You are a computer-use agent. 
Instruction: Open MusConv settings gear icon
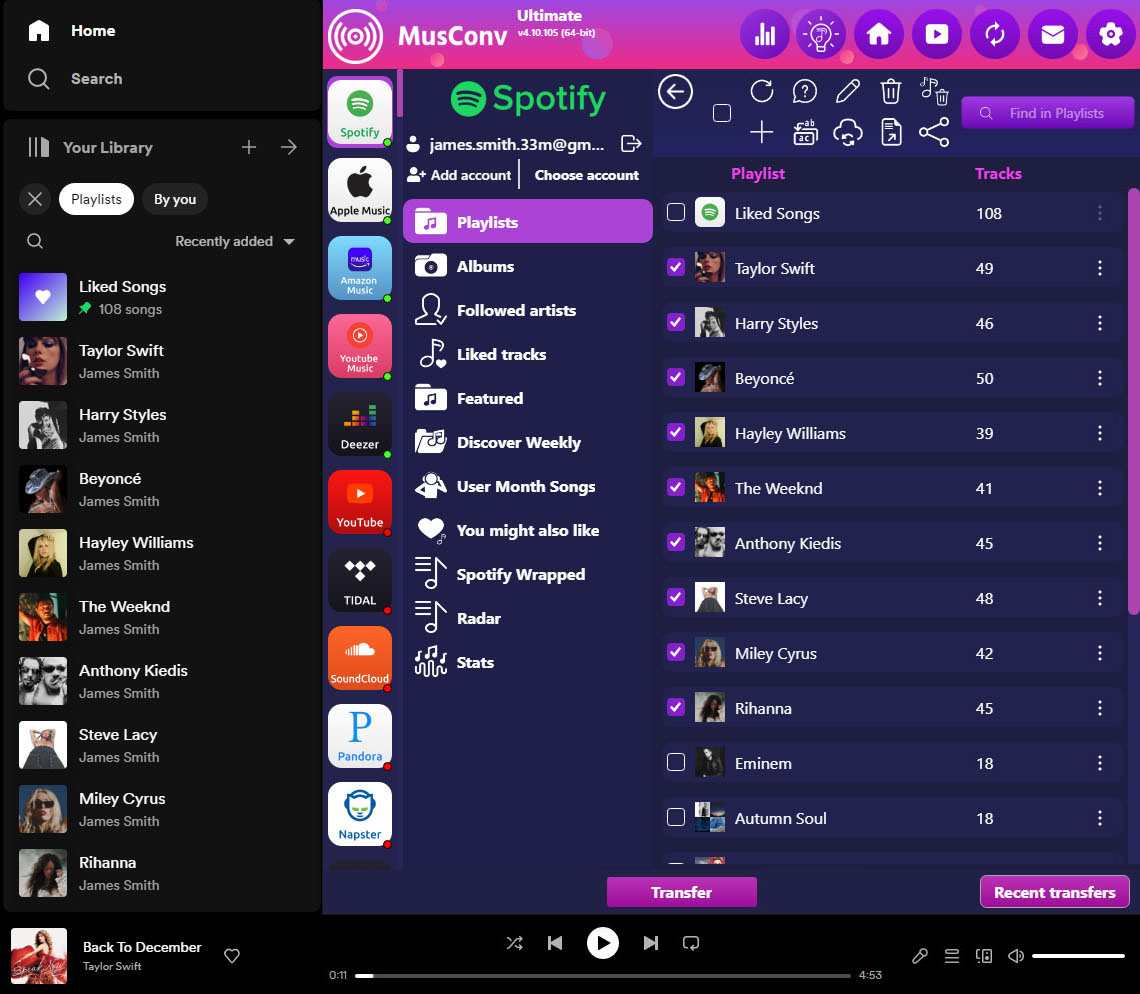click(1110, 34)
